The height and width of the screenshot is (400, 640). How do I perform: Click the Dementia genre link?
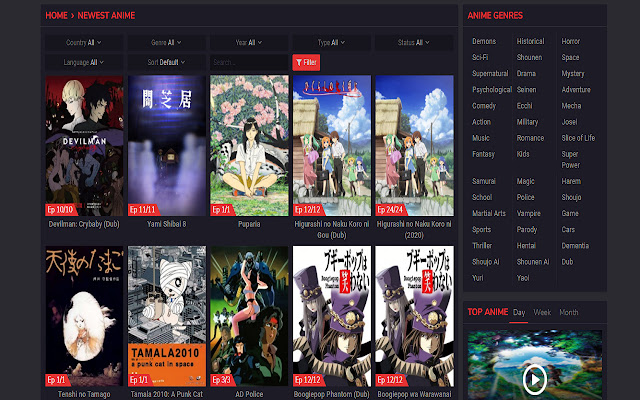(575, 246)
